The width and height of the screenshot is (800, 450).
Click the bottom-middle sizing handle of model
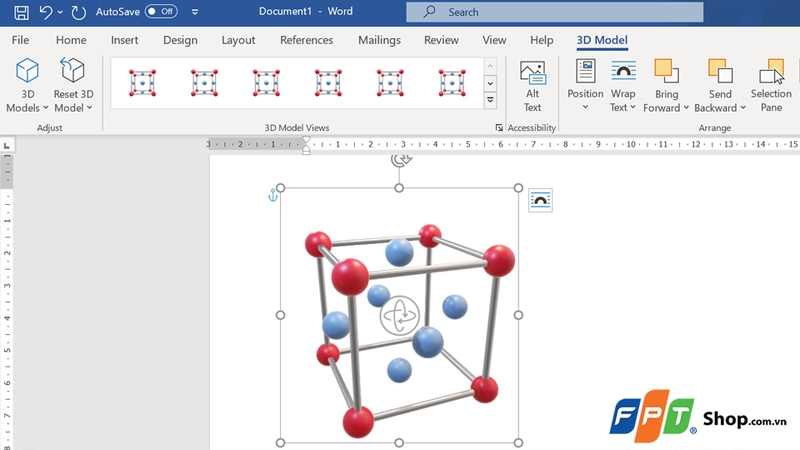(399, 443)
